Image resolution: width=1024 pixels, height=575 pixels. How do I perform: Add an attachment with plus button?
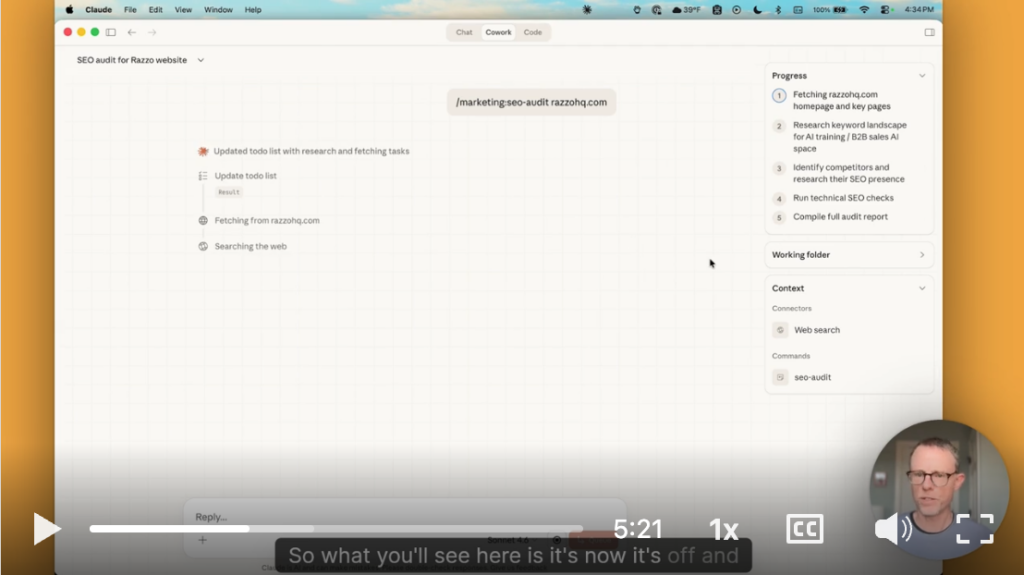[x=202, y=540]
